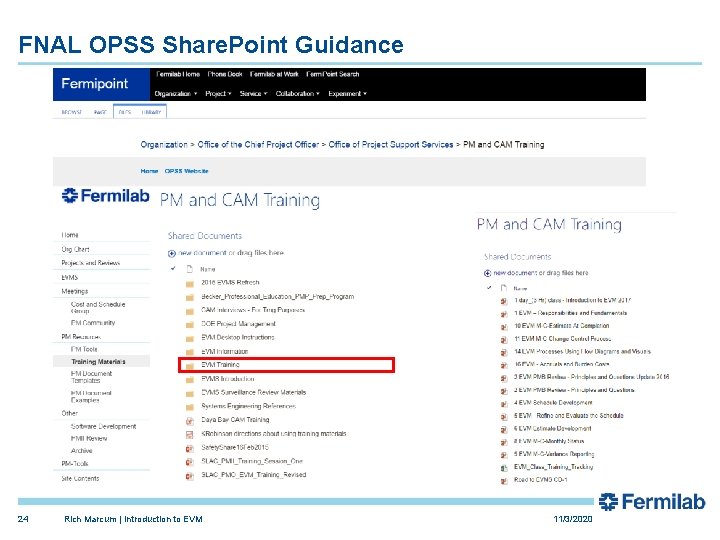
Task: Open Phone Book in top bar
Action: [x=225, y=74]
